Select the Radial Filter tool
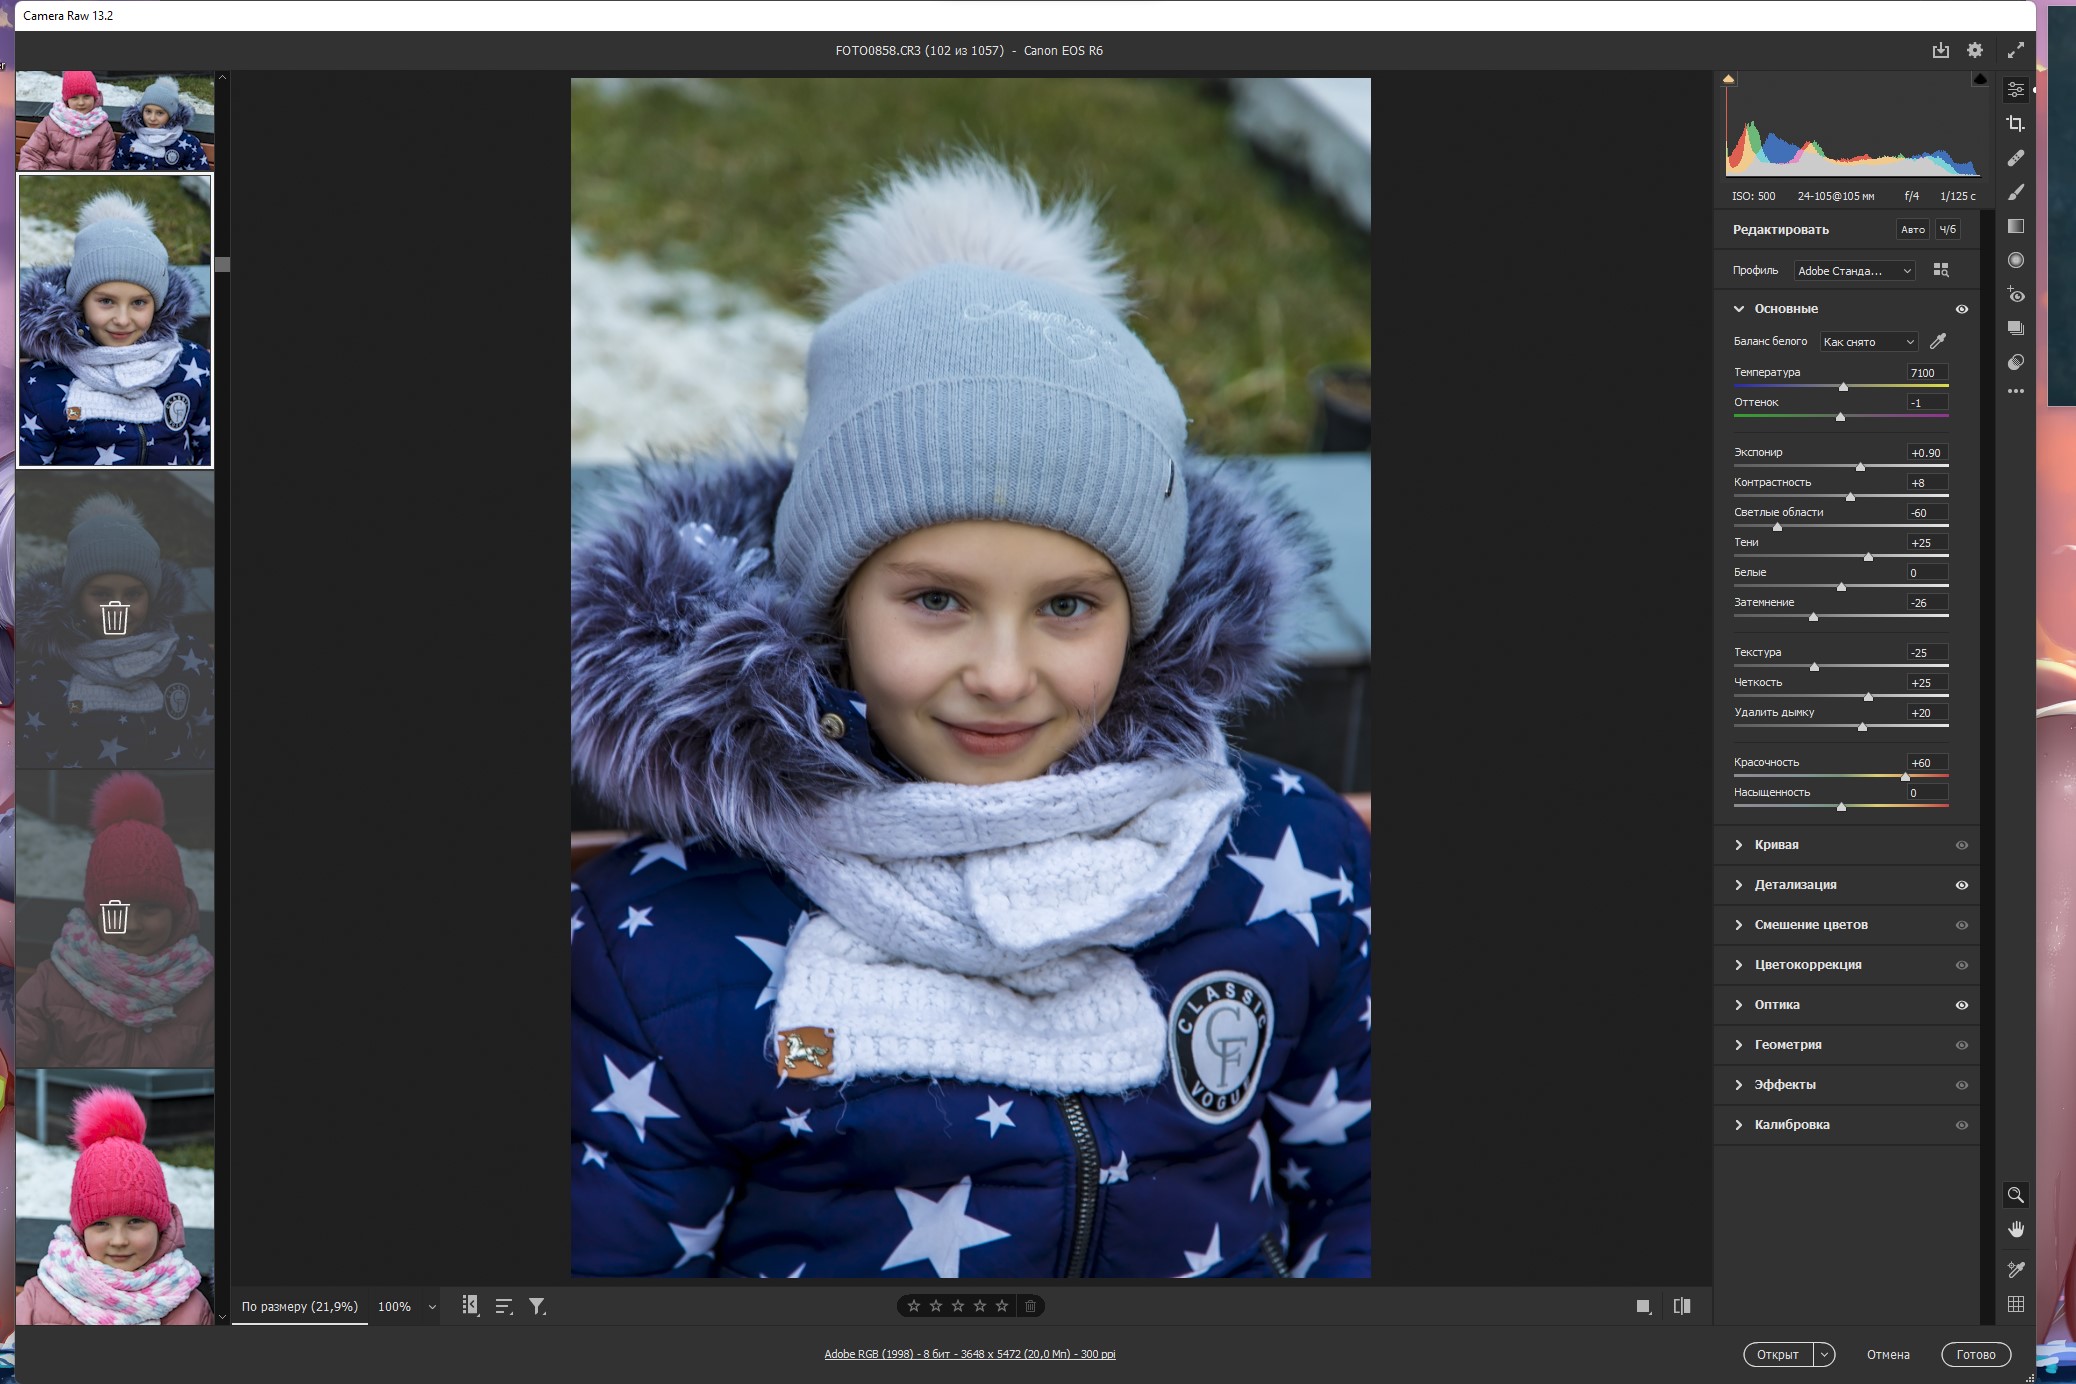This screenshot has height=1384, width=2076. click(2015, 260)
